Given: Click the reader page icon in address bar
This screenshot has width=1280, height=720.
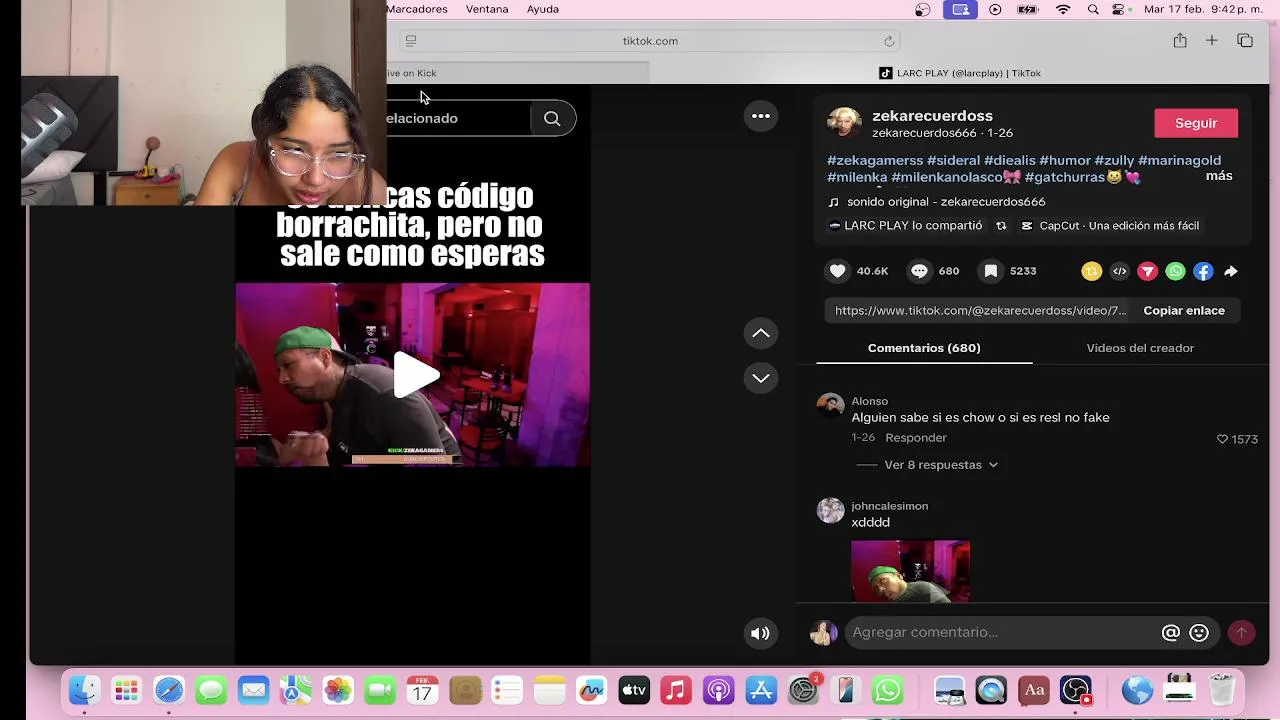Looking at the screenshot, I should [x=411, y=41].
